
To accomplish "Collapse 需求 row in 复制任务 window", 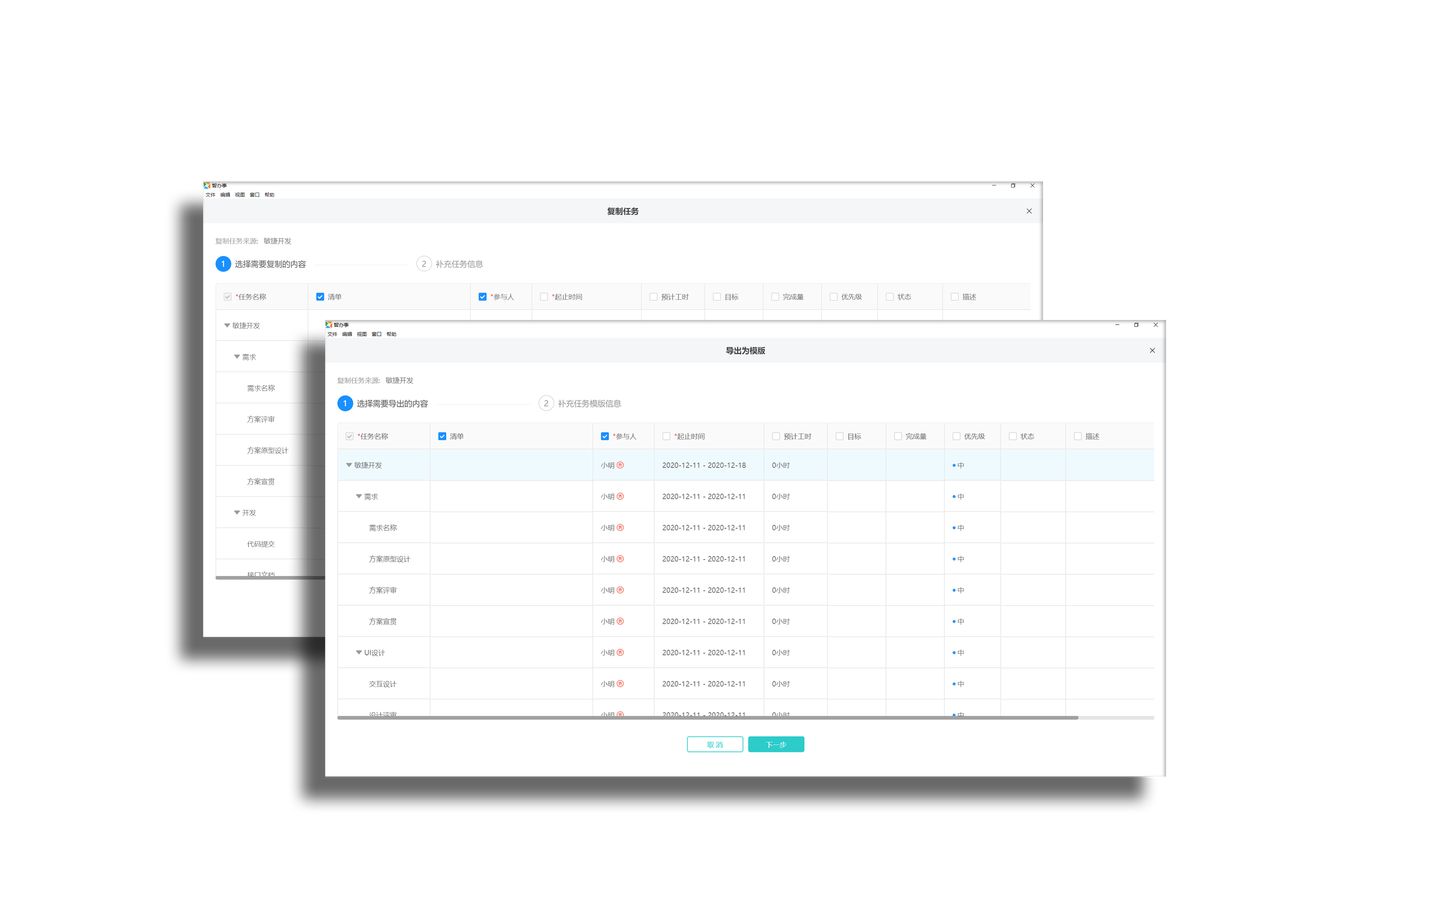I will pos(237,356).
